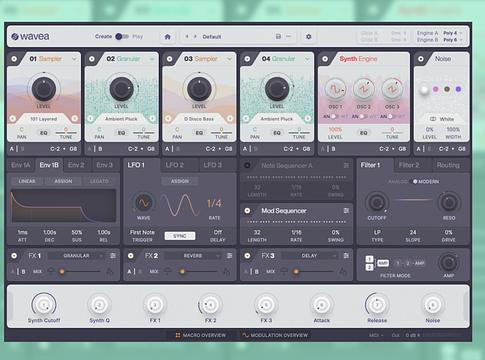485x360 pixels.
Task: Next sample arrow on D Disco Bass
Action: click(x=230, y=118)
